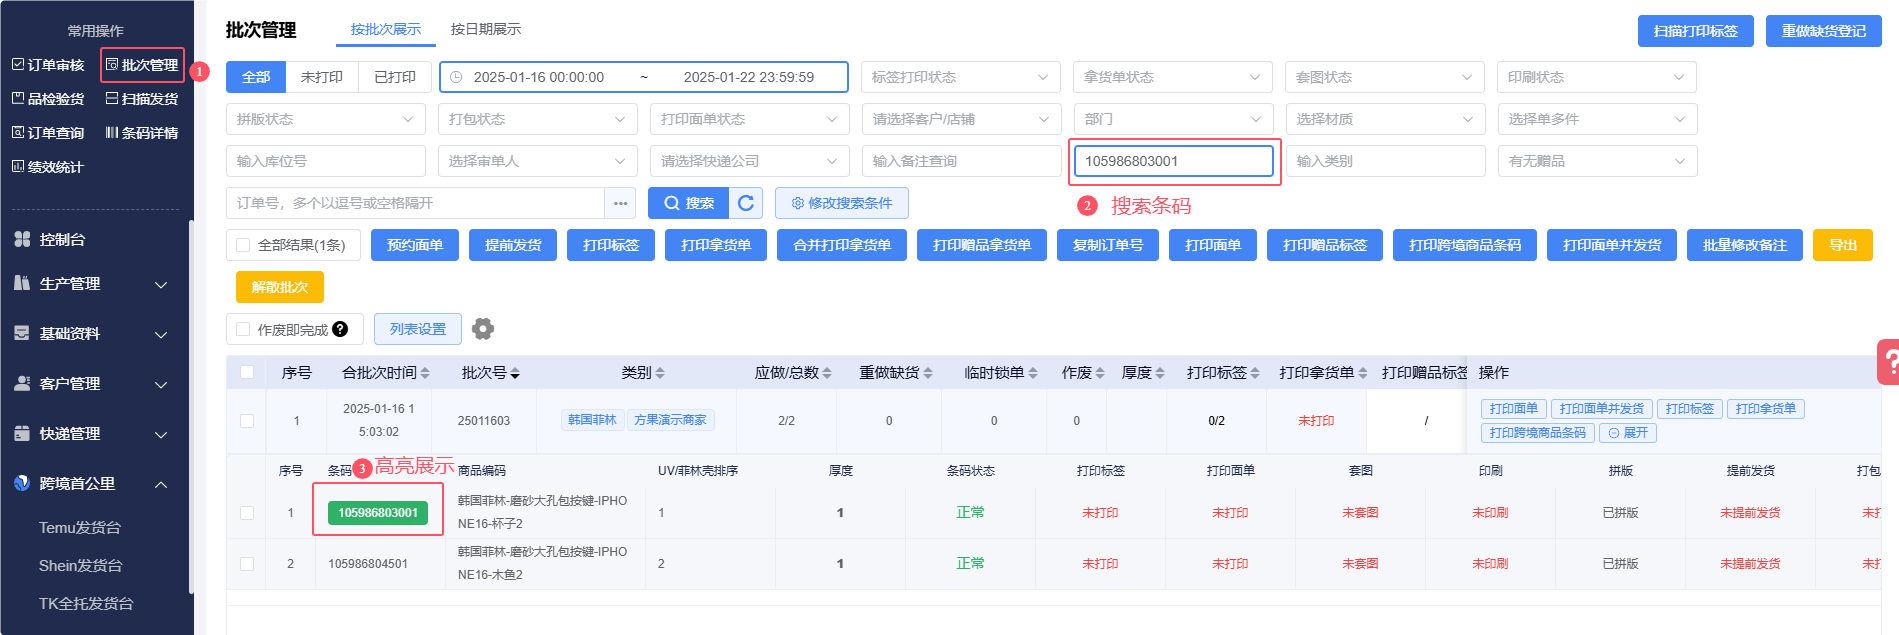Open the 标签打印状态 dropdown

coord(960,77)
